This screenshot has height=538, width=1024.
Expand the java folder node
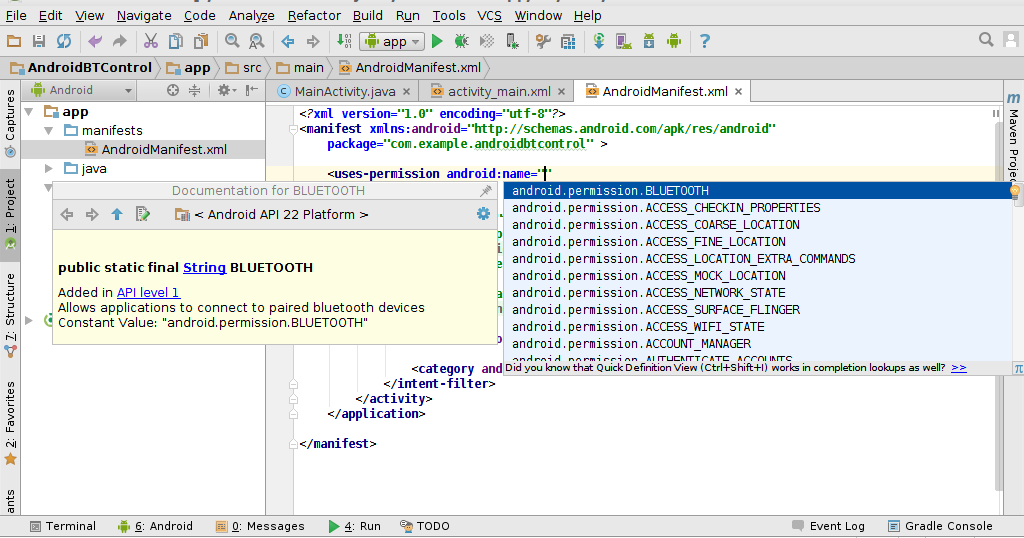coord(48,169)
